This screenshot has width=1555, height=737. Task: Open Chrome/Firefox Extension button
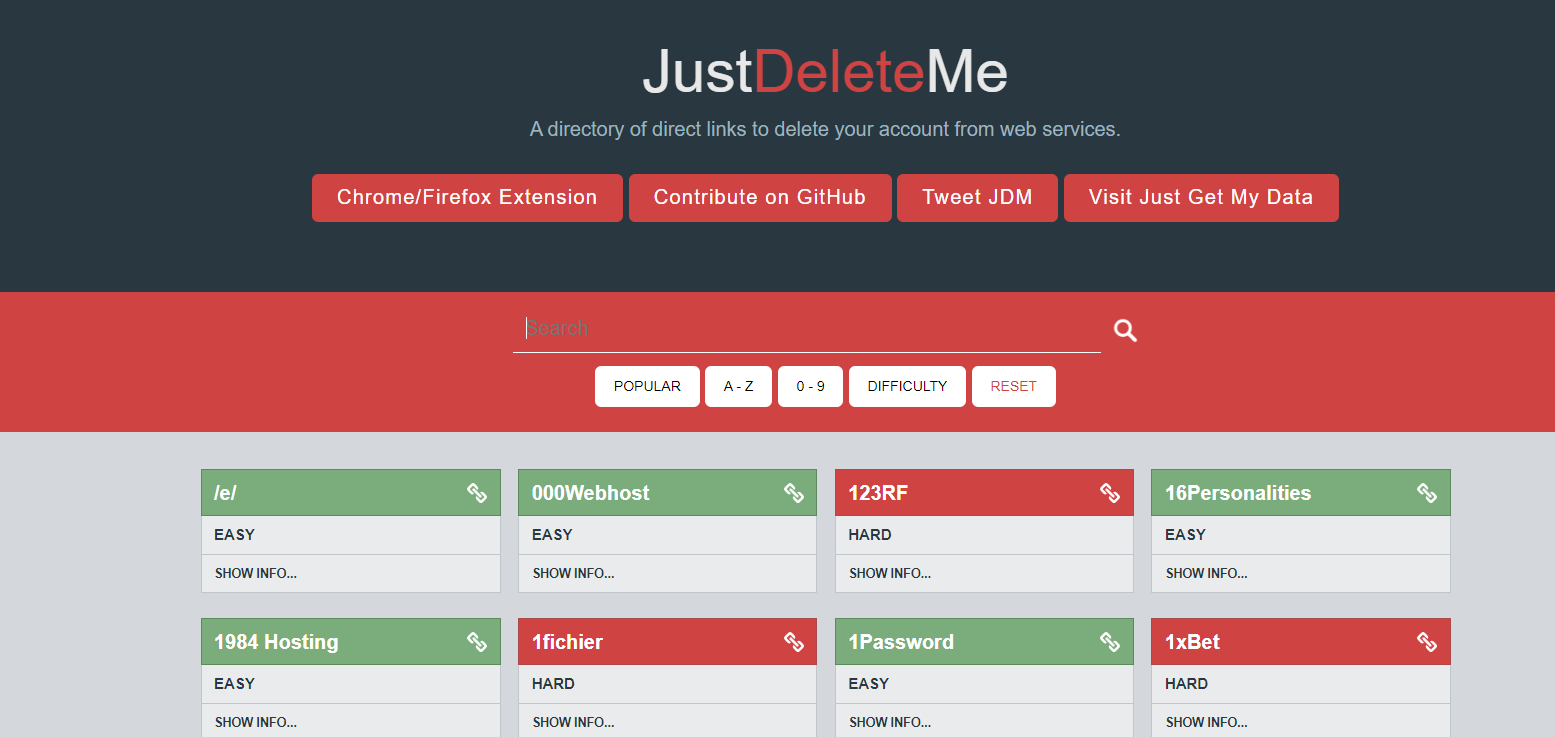pyautogui.click(x=467, y=198)
